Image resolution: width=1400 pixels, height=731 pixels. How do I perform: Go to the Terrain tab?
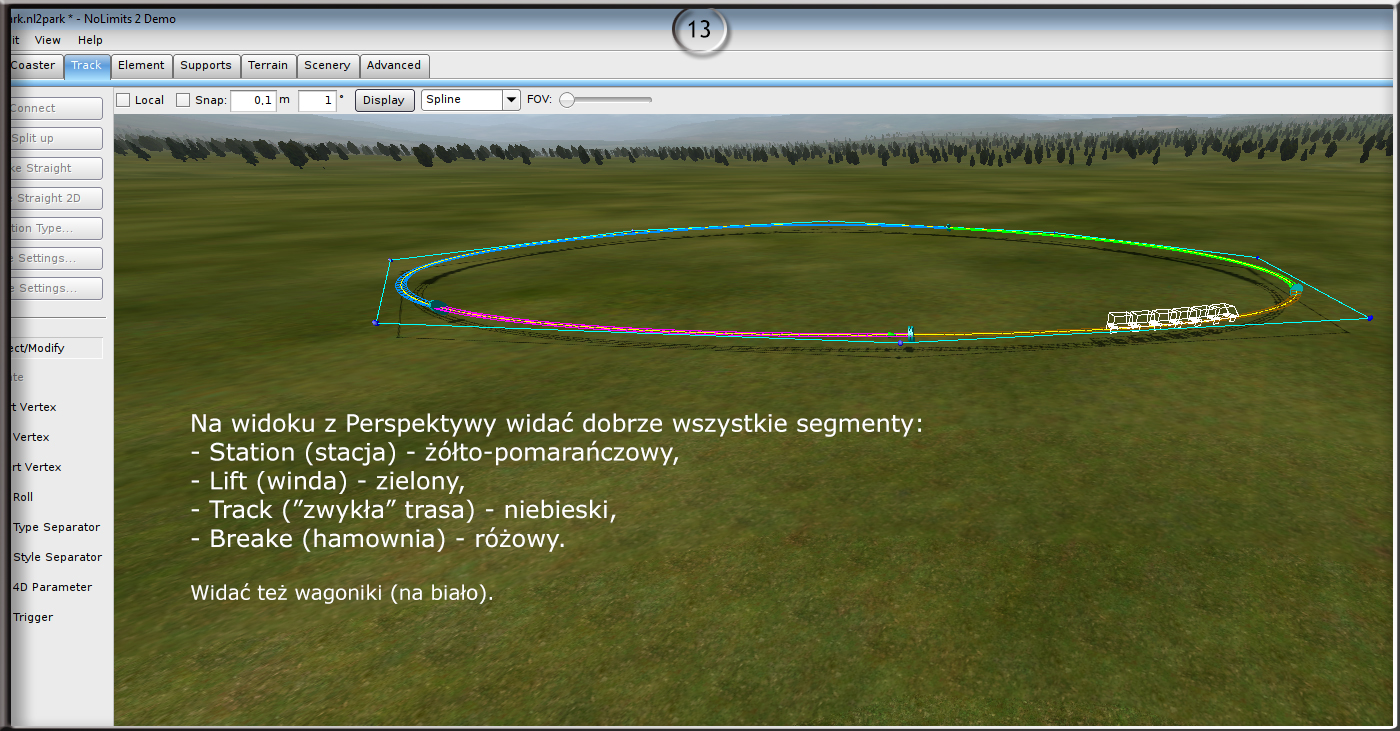pyautogui.click(x=268, y=65)
